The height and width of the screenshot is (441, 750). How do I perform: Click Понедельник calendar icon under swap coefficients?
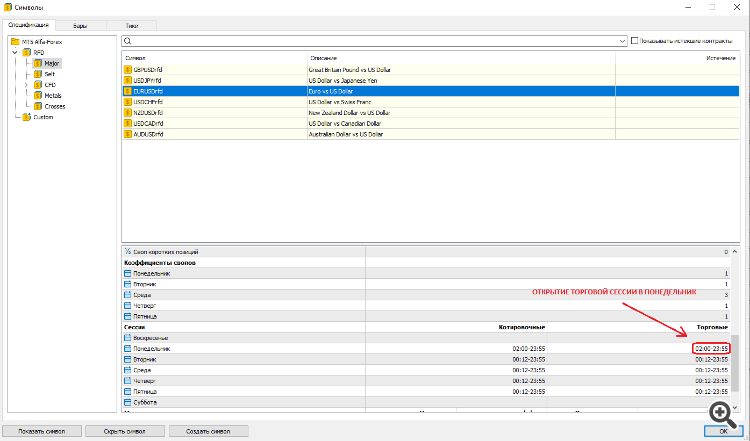128,274
